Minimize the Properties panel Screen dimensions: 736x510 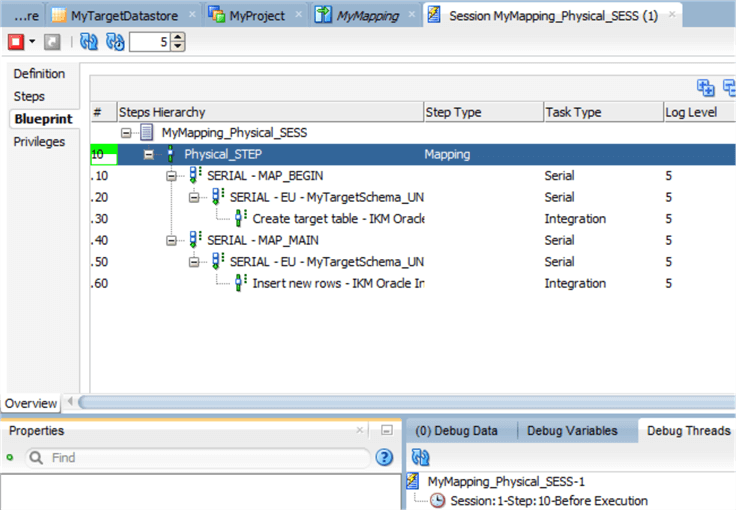[386, 431]
